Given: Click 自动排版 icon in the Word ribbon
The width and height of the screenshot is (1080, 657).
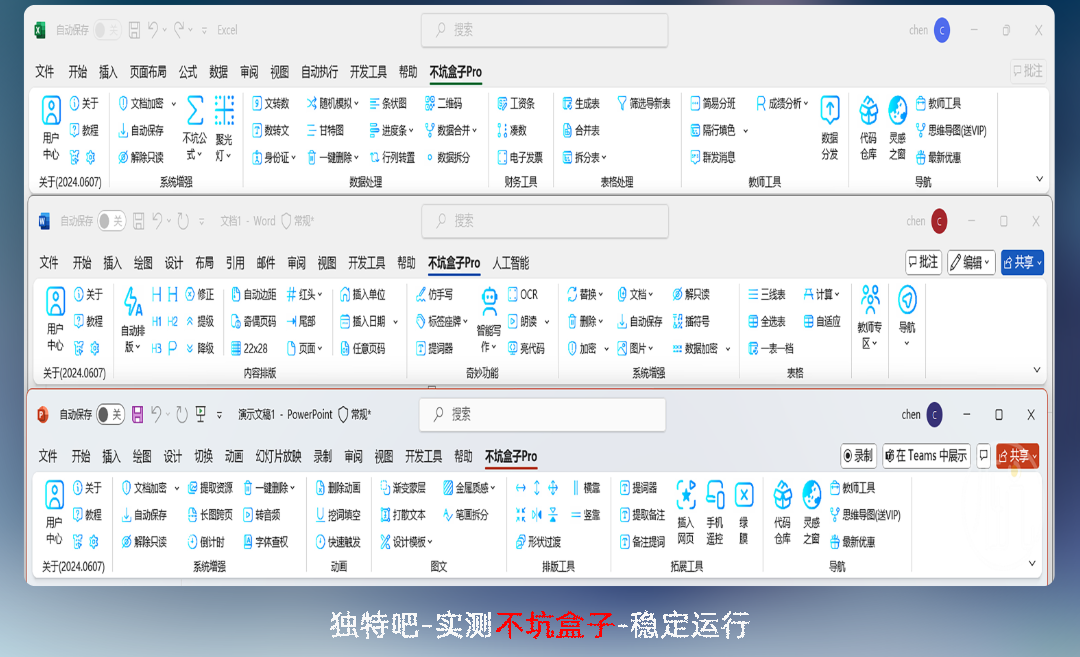Looking at the screenshot, I should (133, 320).
